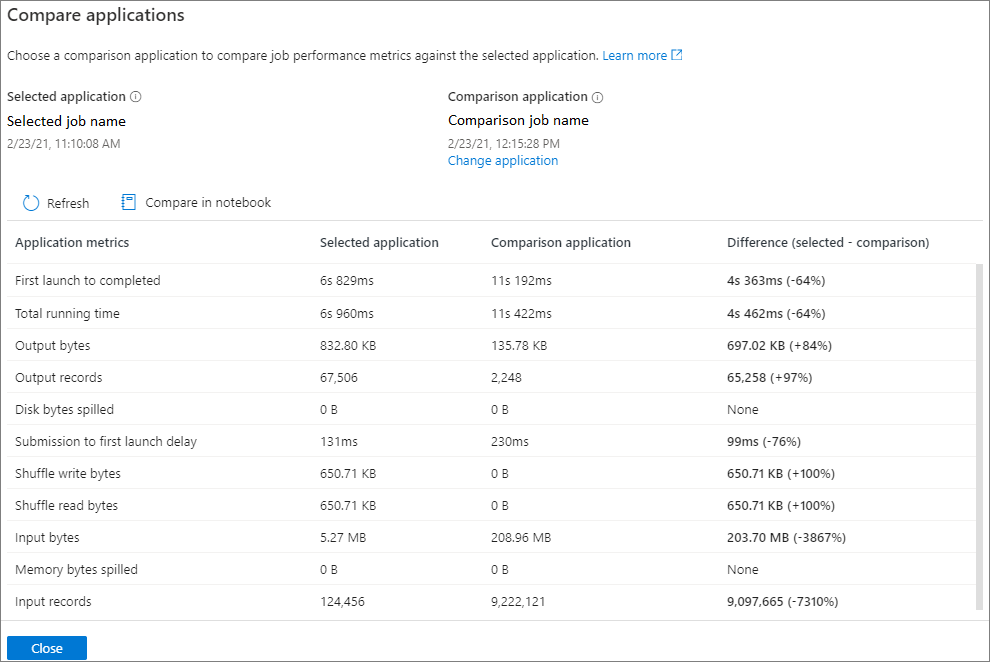The width and height of the screenshot is (990, 662).
Task: Click the Difference column header
Action: [826, 242]
